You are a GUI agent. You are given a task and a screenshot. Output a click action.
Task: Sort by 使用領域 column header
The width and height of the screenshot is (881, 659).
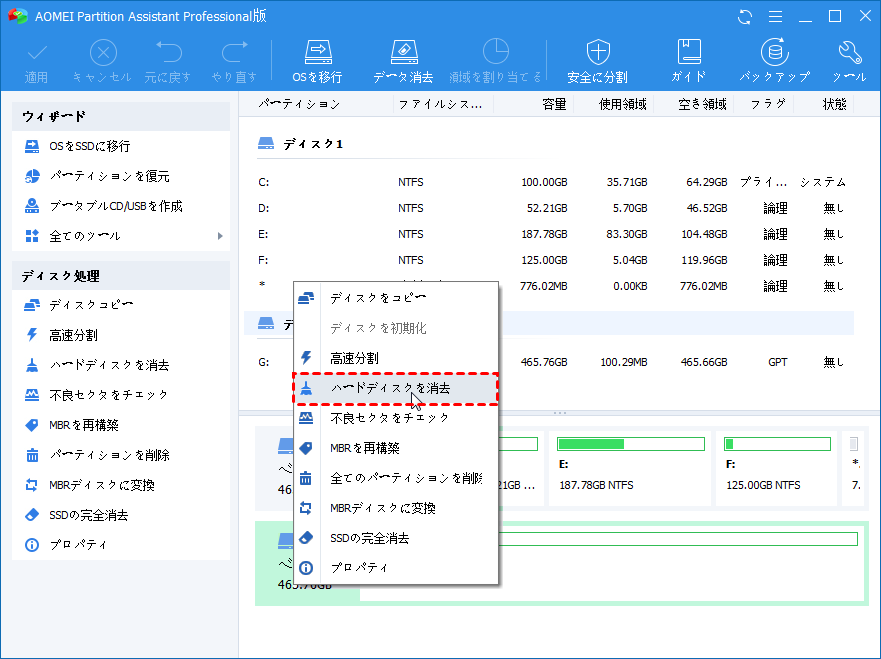623,104
